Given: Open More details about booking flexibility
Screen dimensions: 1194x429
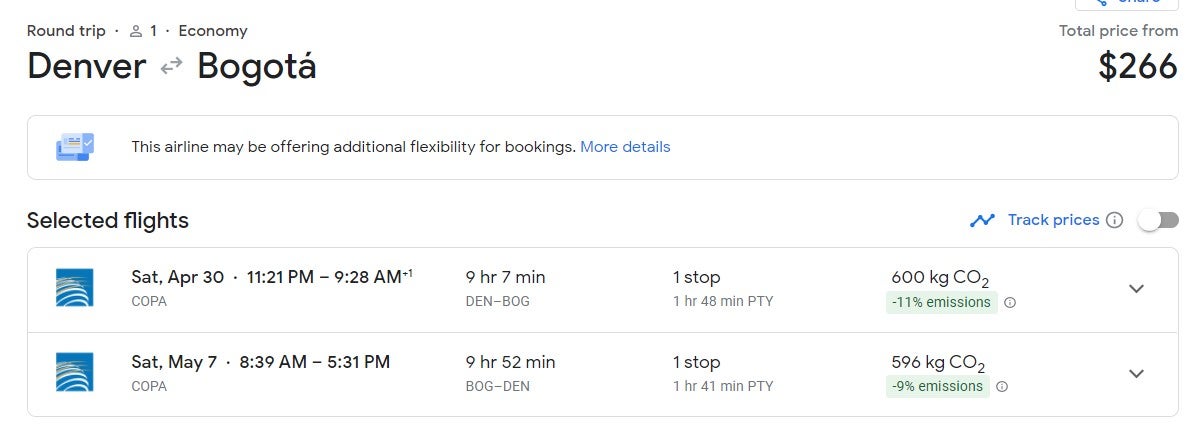Looking at the screenshot, I should pyautogui.click(x=625, y=146).
